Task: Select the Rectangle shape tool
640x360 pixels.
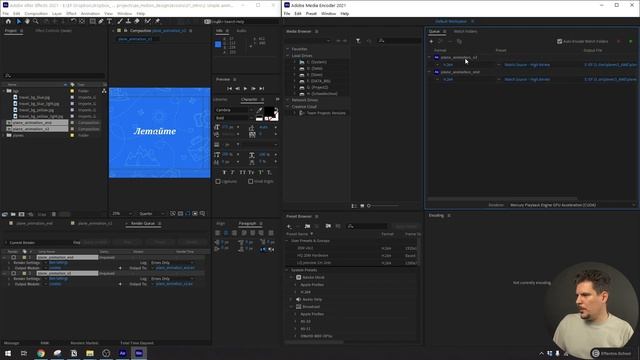Action: click(93, 21)
